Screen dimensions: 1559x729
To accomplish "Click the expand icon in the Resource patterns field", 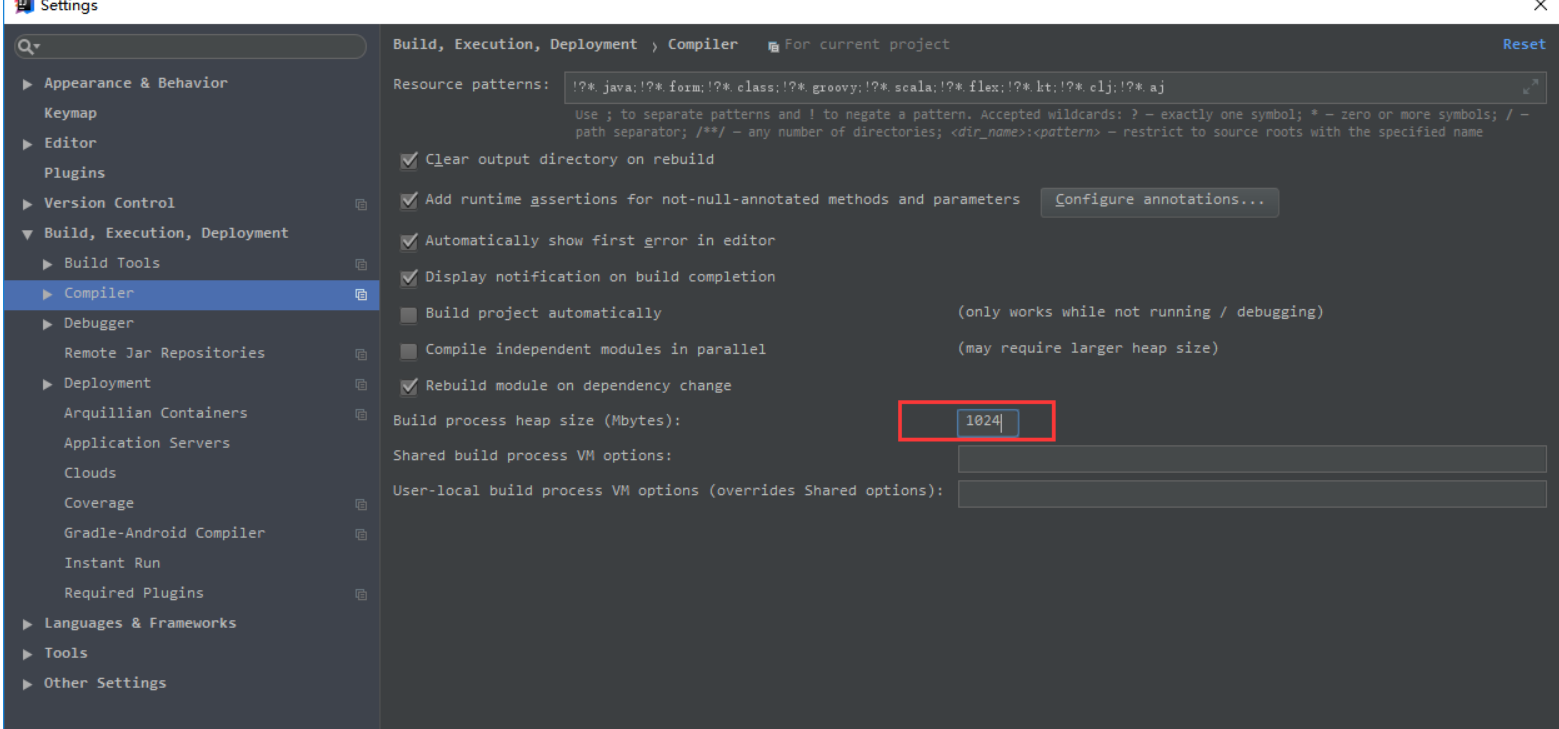I will click(x=1530, y=87).
